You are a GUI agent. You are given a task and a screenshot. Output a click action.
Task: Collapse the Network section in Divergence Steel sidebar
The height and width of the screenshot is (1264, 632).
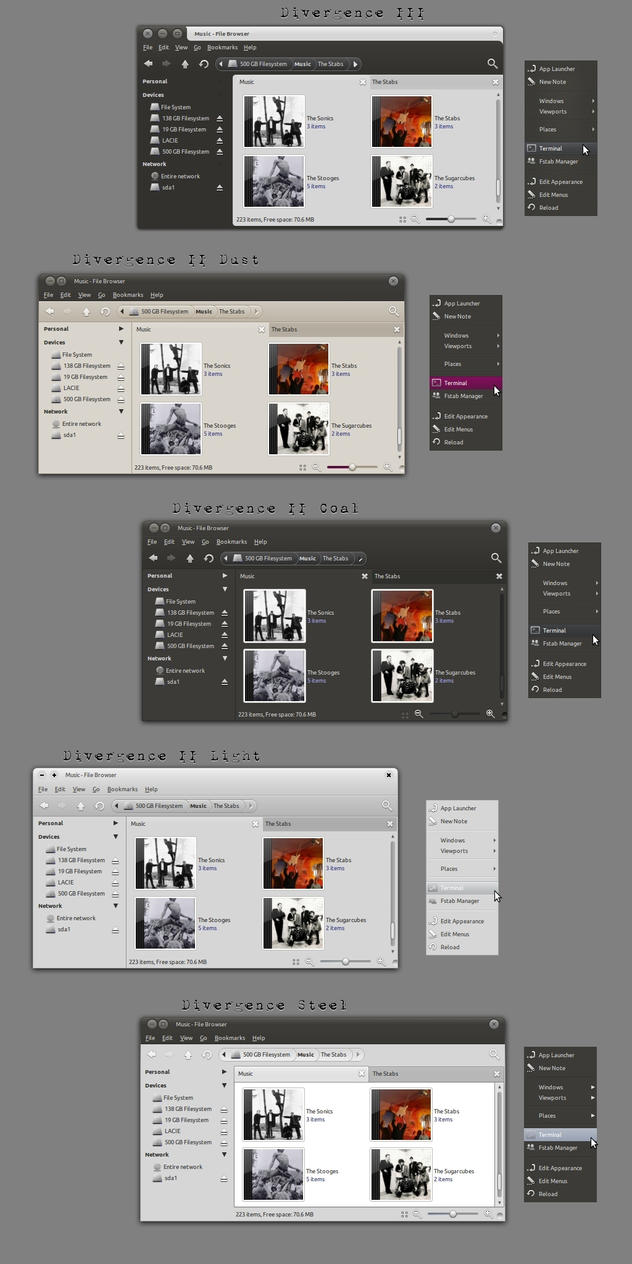(224, 1154)
